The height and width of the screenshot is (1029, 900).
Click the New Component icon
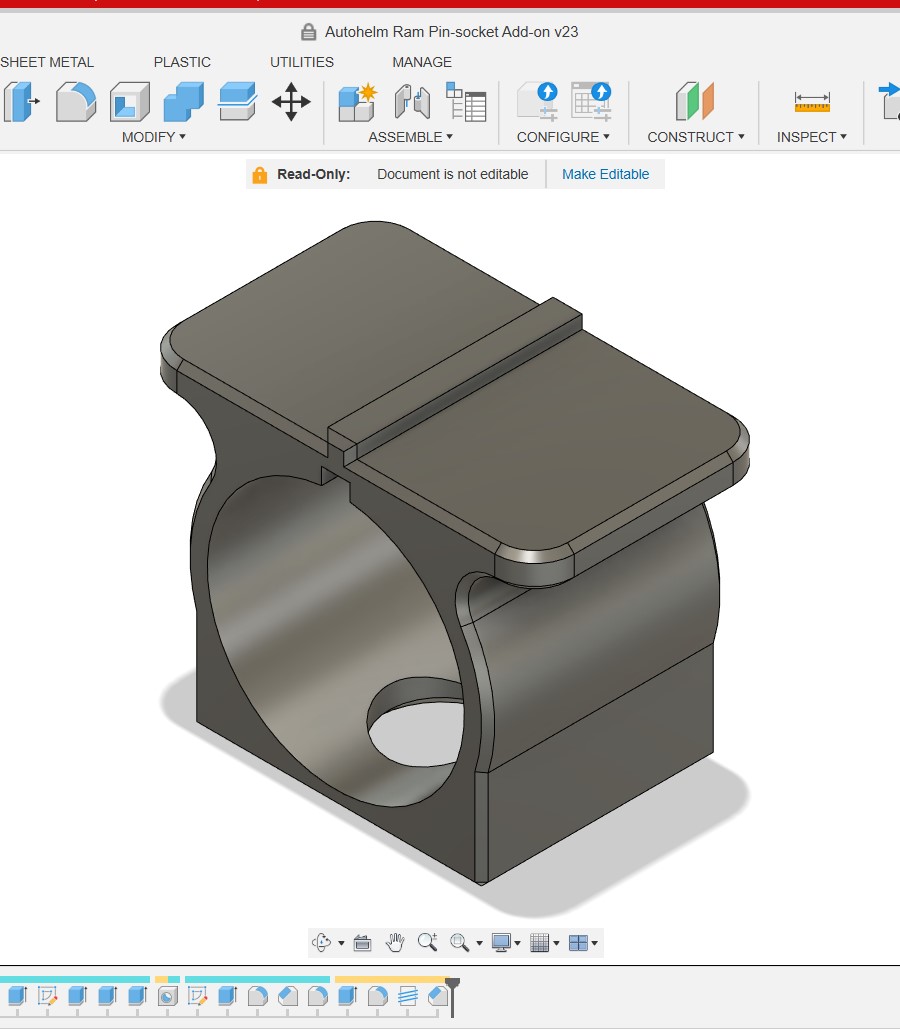(358, 102)
